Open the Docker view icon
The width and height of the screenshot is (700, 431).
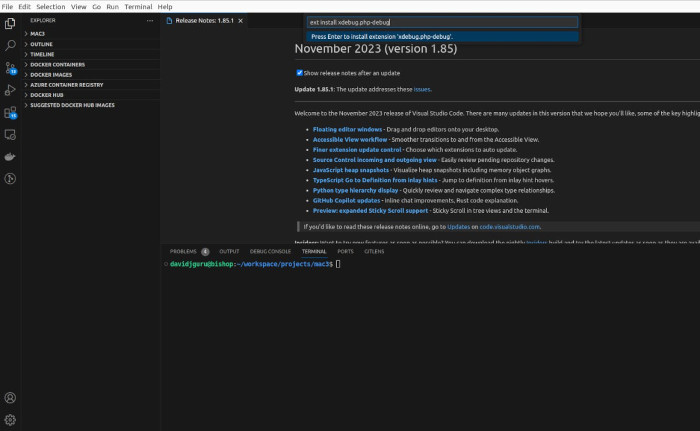(10, 157)
